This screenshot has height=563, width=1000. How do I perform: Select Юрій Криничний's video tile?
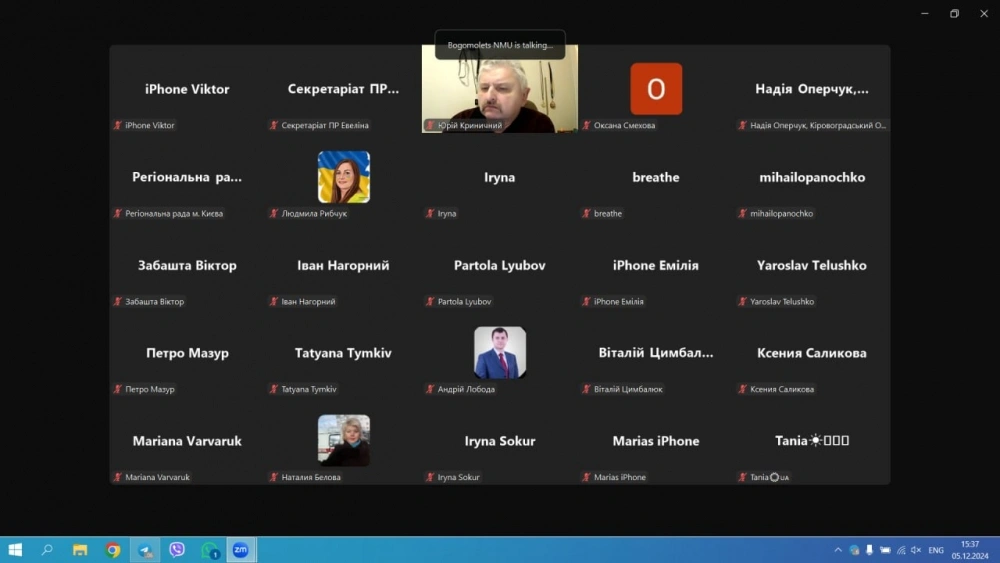pos(500,89)
